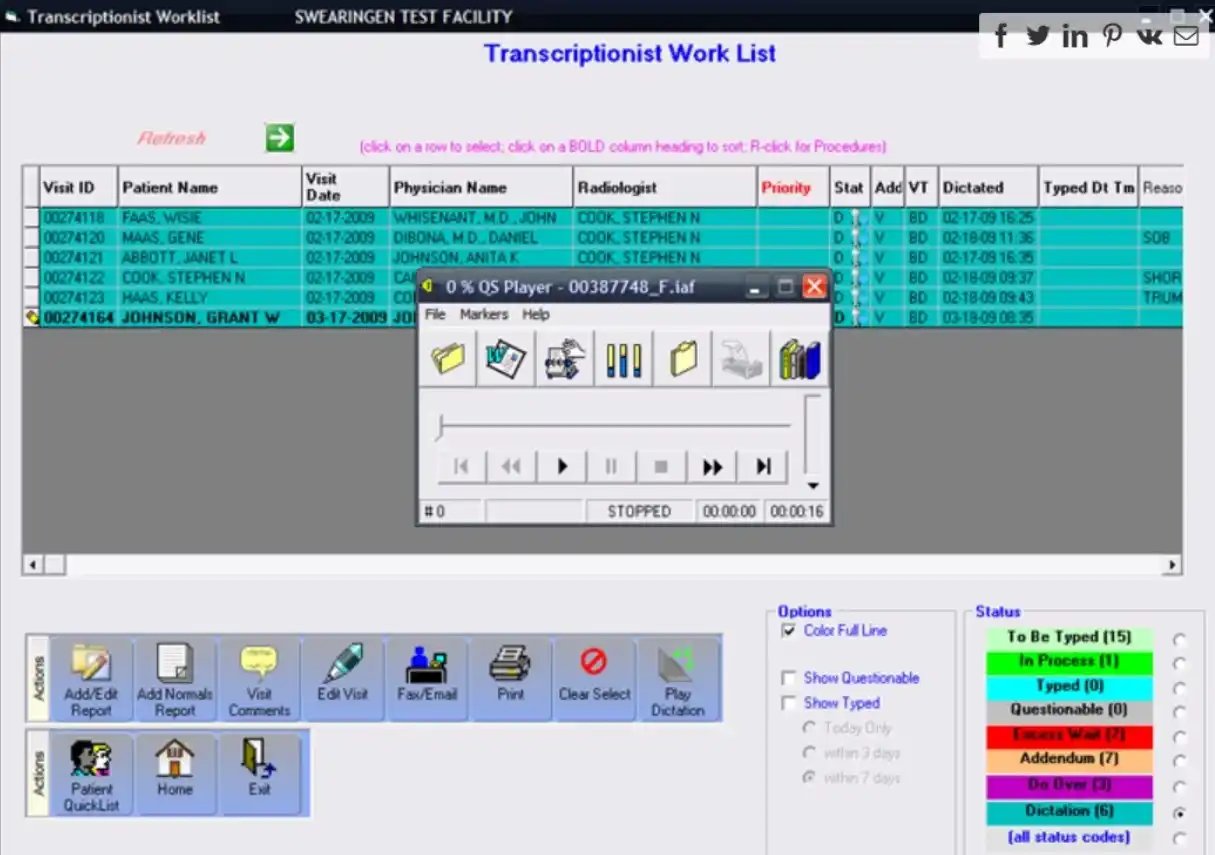
Task: Enable the Show Typed checkbox
Action: tap(789, 703)
